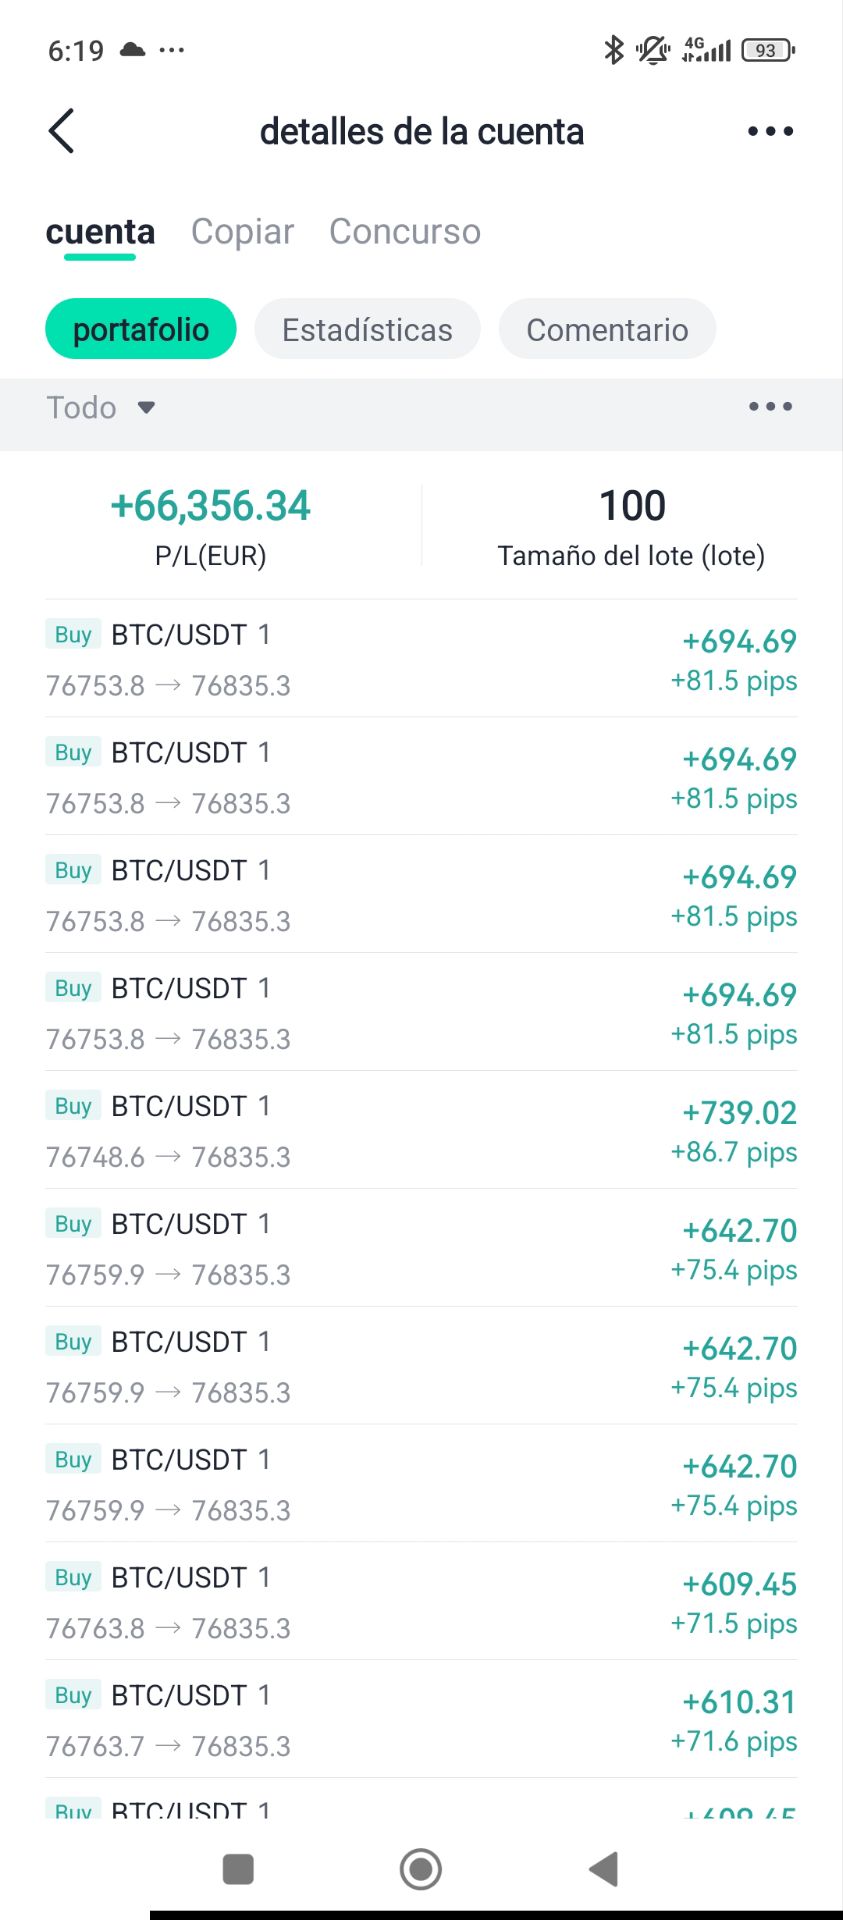The height and width of the screenshot is (1920, 843).
Task: Open the BTC/USDT trade with +609.45 profit
Action: (x=421, y=1601)
